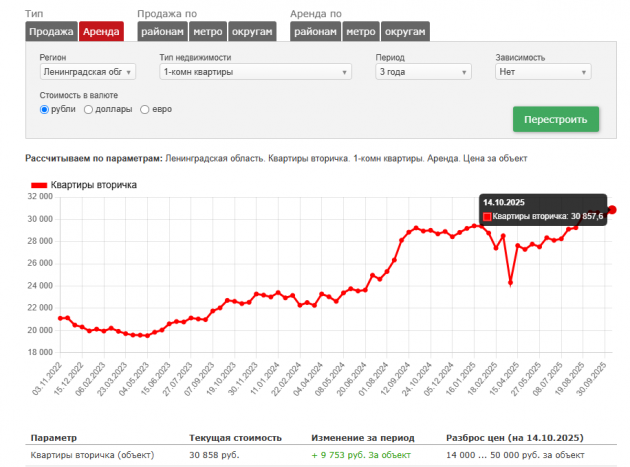Click the first chart data point at 03.11.2022
Viewport: 630px width, 467px height.
[60, 318]
